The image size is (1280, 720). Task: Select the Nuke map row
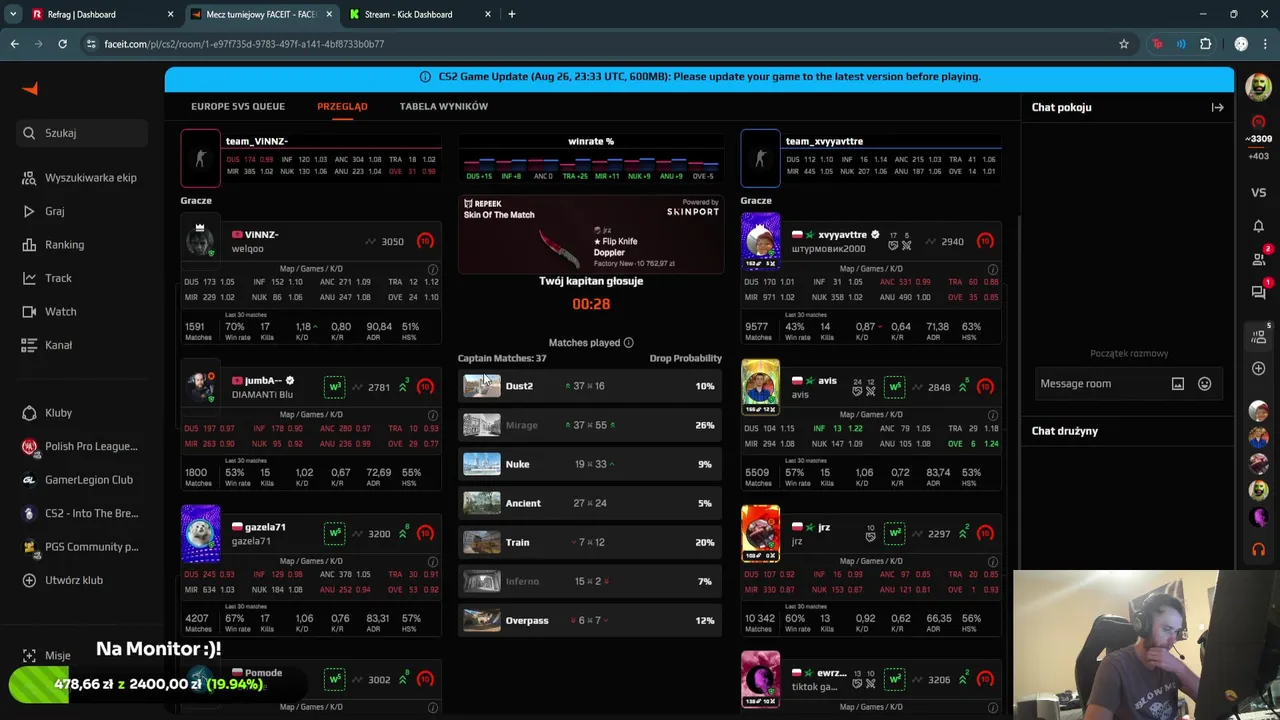pos(590,464)
